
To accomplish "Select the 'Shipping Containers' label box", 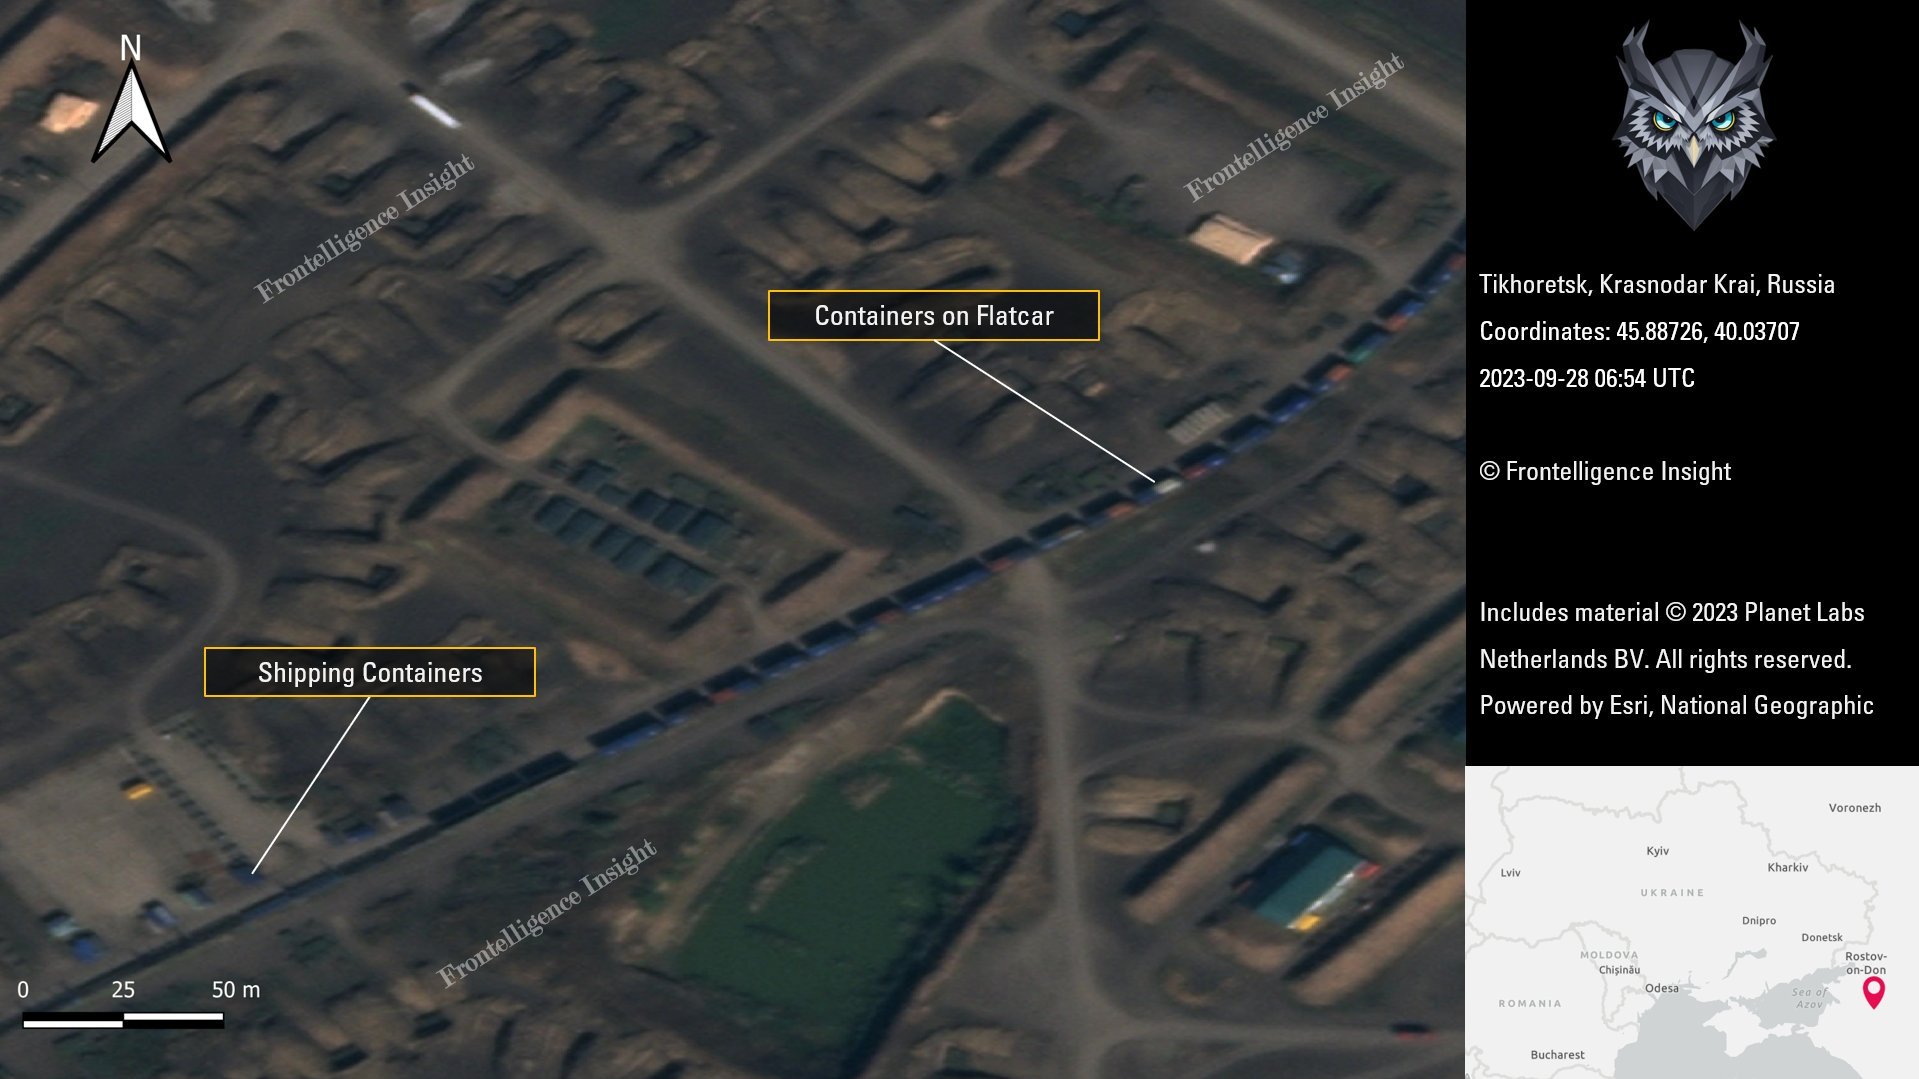I will (370, 672).
